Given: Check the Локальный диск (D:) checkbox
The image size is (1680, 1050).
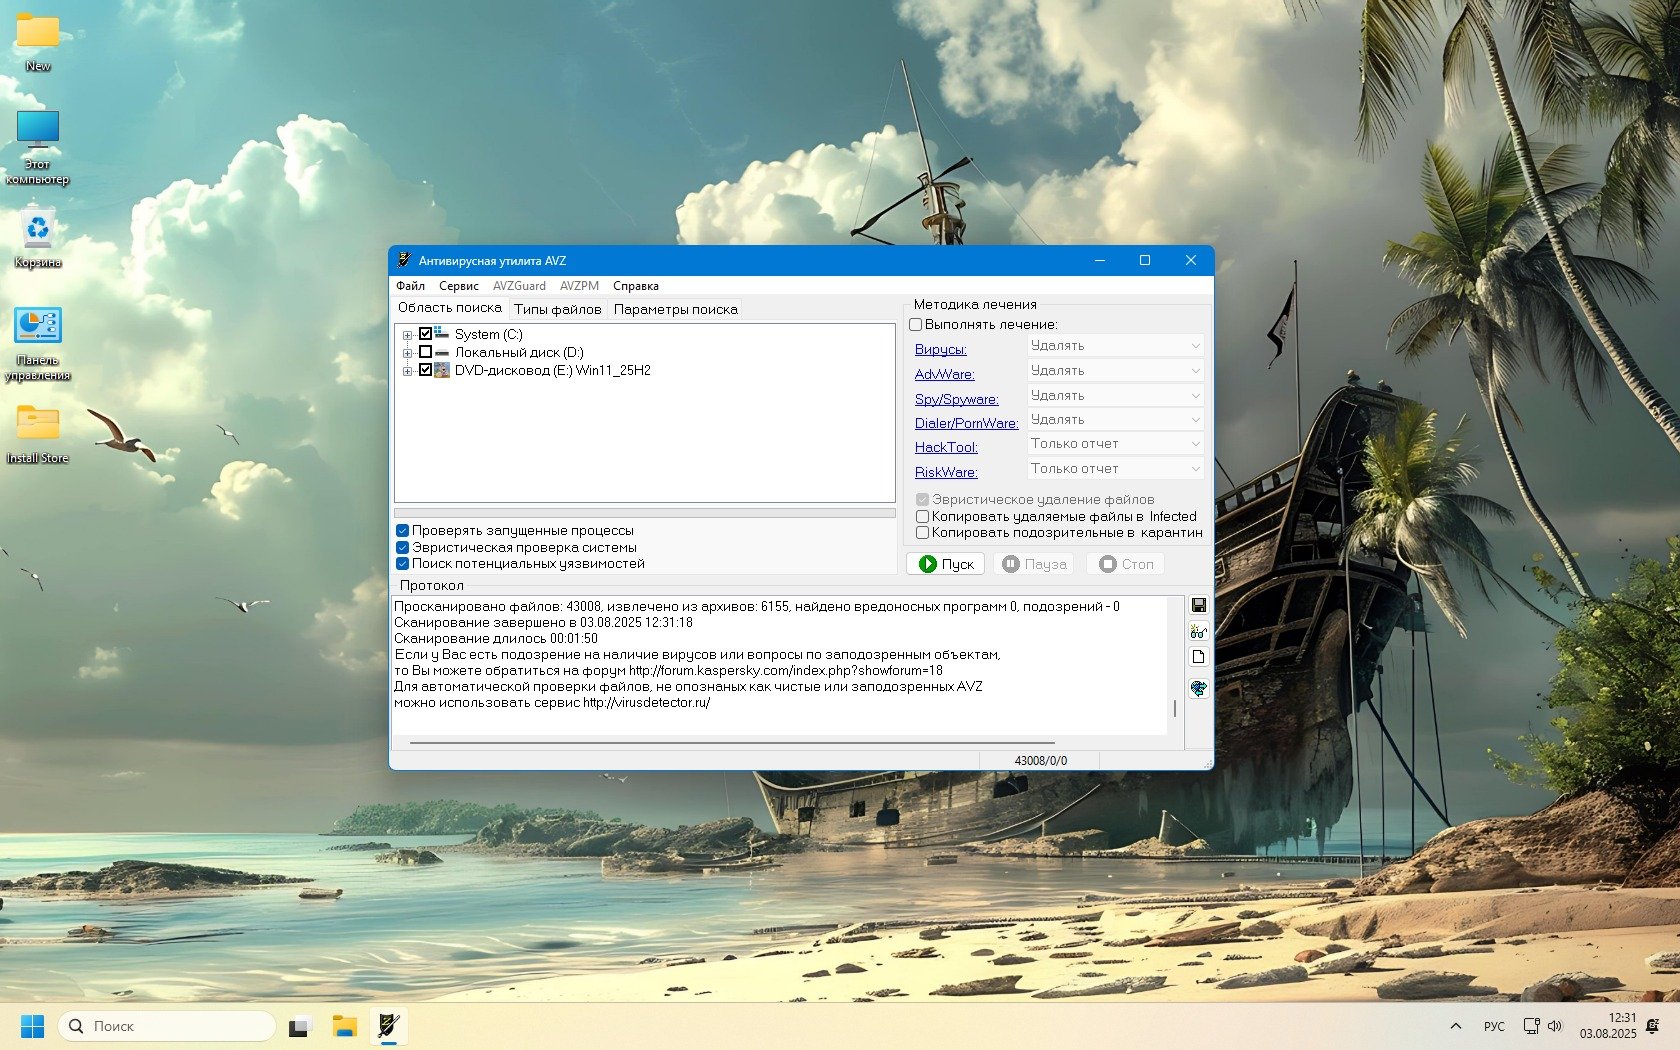Looking at the screenshot, I should pos(426,352).
